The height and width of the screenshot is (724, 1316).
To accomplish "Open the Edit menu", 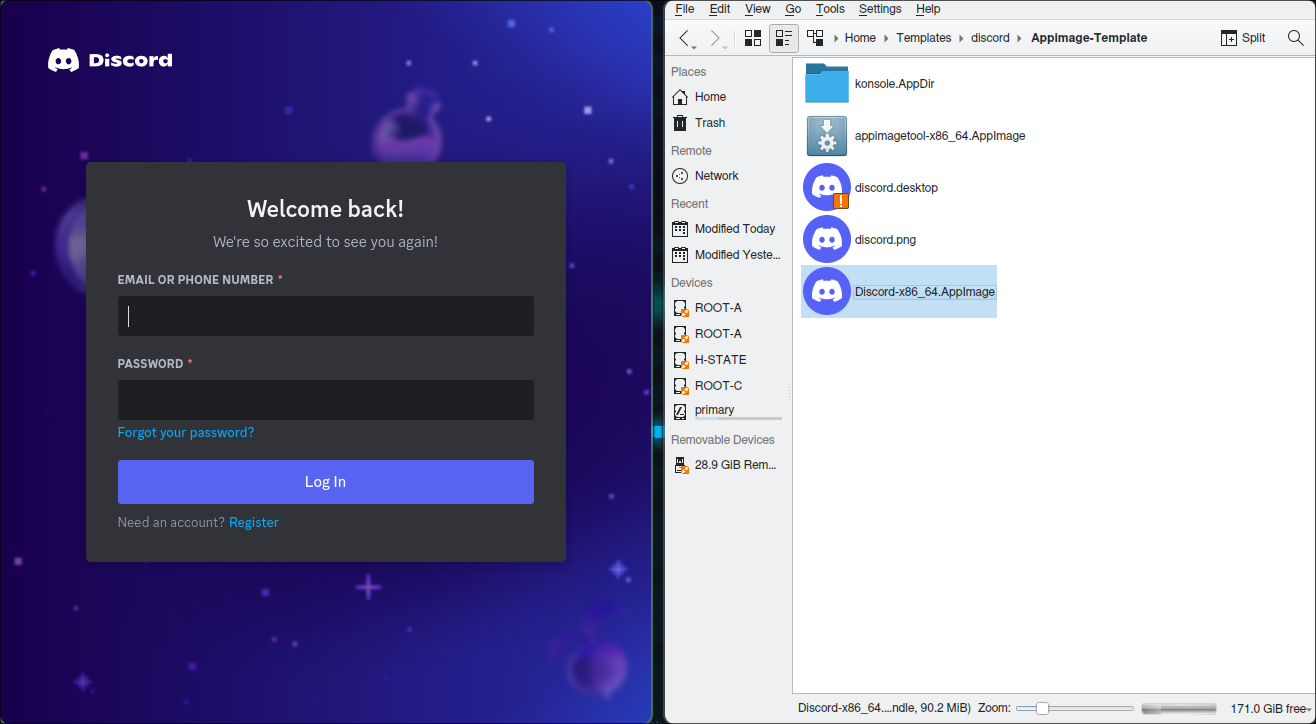I will click(720, 9).
